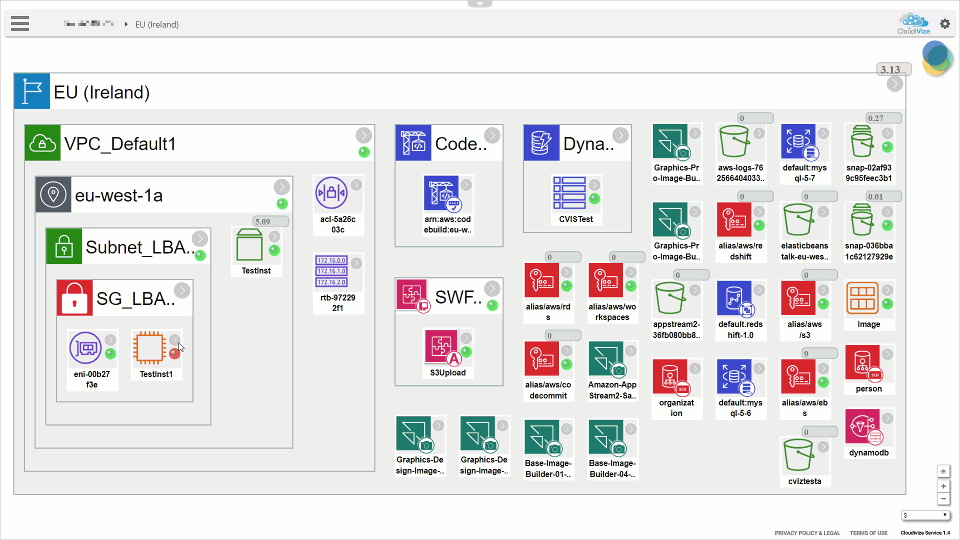This screenshot has height=540, width=960.
Task: Select the alias/aws/rds key icon
Action: (x=541, y=280)
